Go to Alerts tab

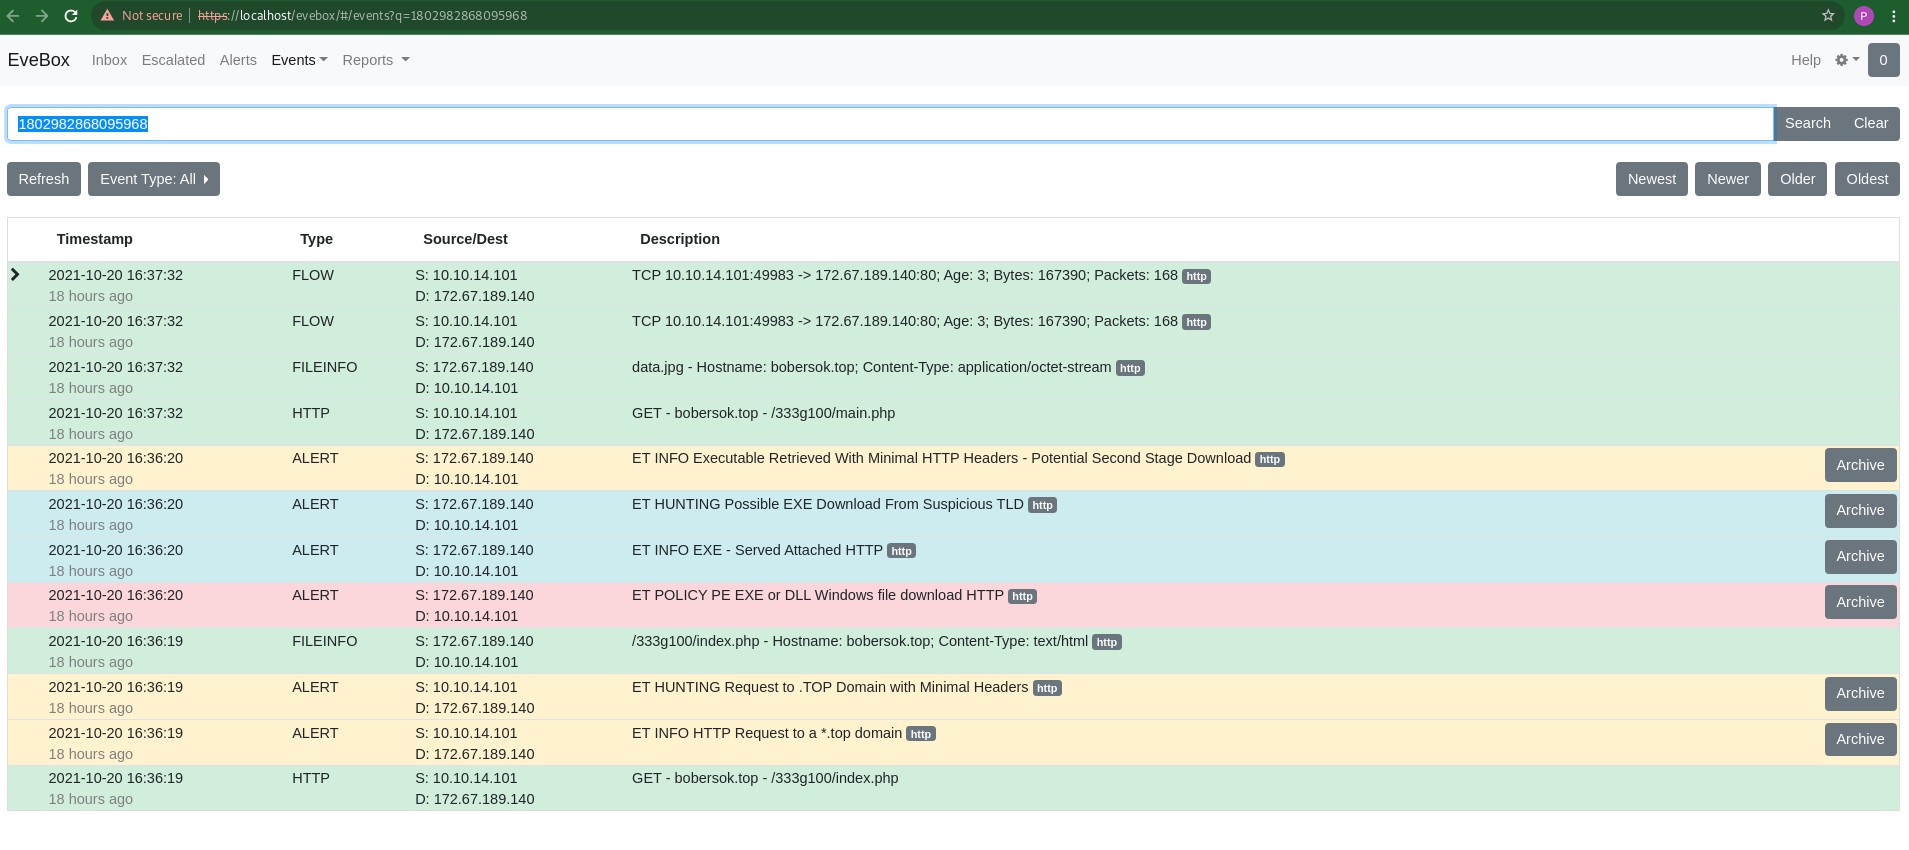pos(238,60)
